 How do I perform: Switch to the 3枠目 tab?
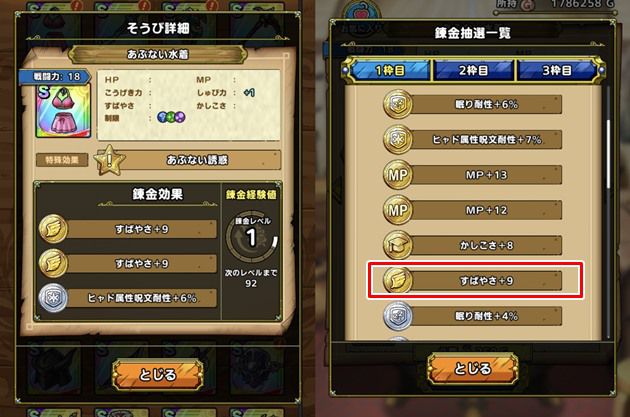[557, 71]
